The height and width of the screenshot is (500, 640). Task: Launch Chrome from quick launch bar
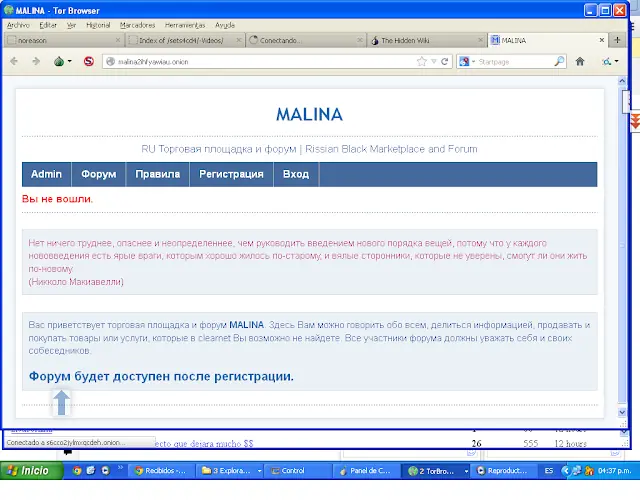click(x=77, y=471)
